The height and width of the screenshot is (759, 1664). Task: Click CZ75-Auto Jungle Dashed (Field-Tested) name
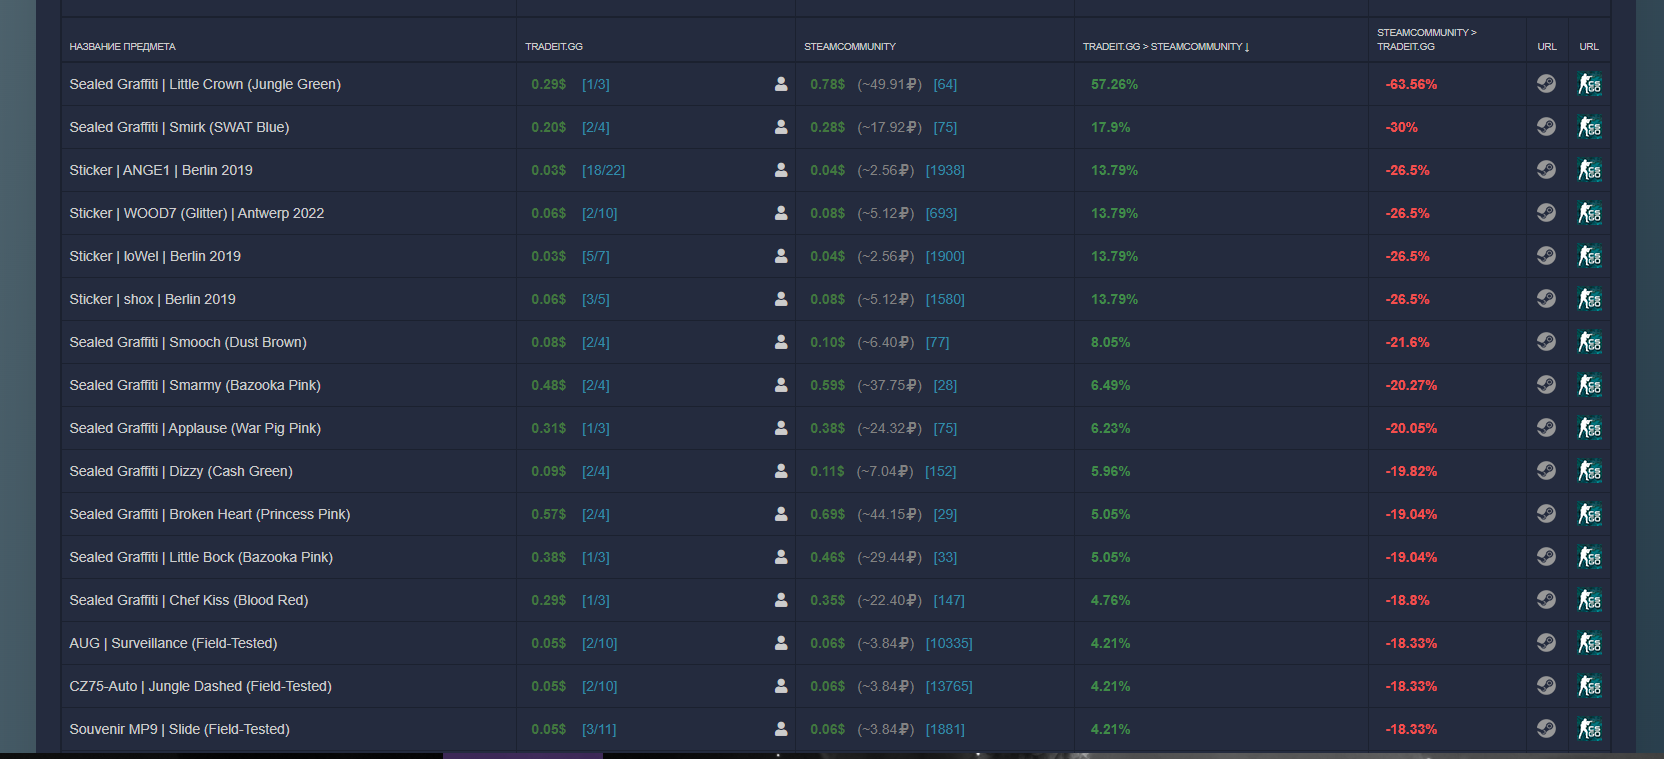point(200,686)
